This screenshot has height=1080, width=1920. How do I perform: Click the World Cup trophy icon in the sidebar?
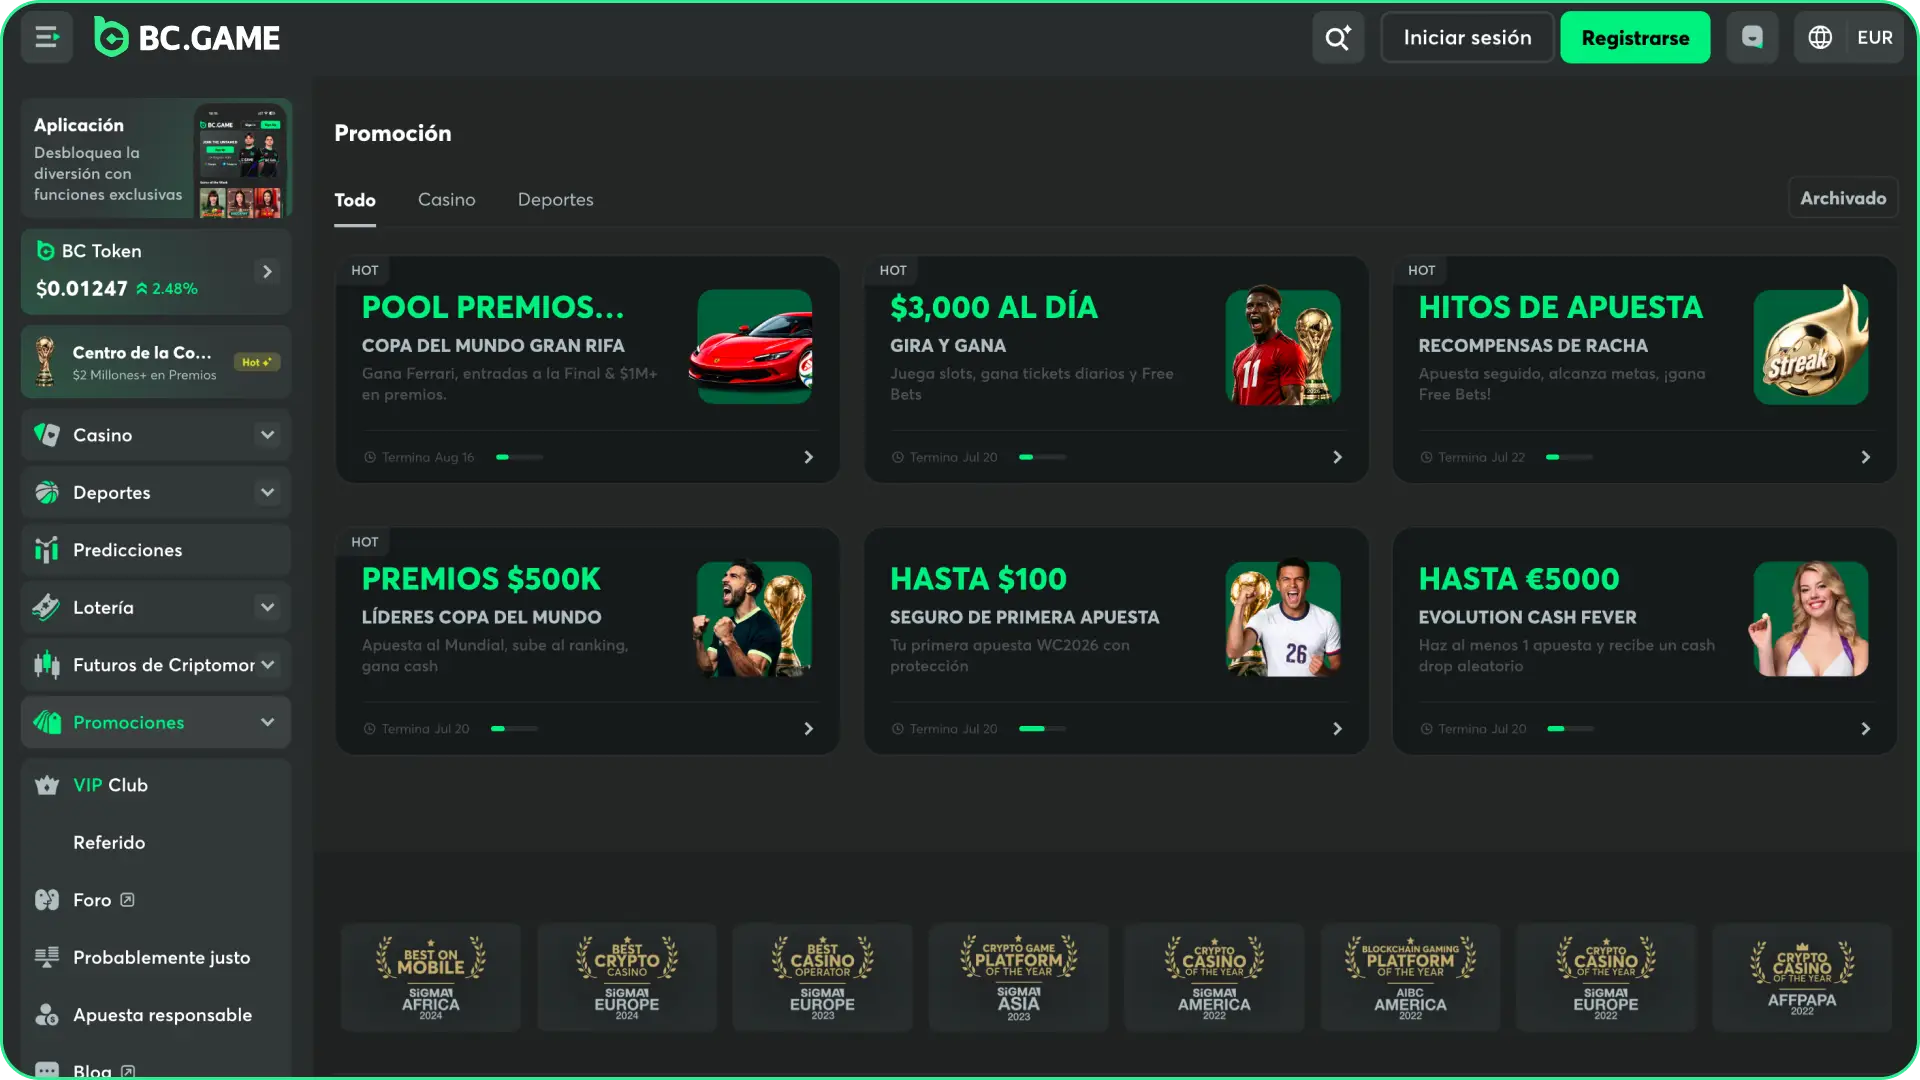point(45,362)
